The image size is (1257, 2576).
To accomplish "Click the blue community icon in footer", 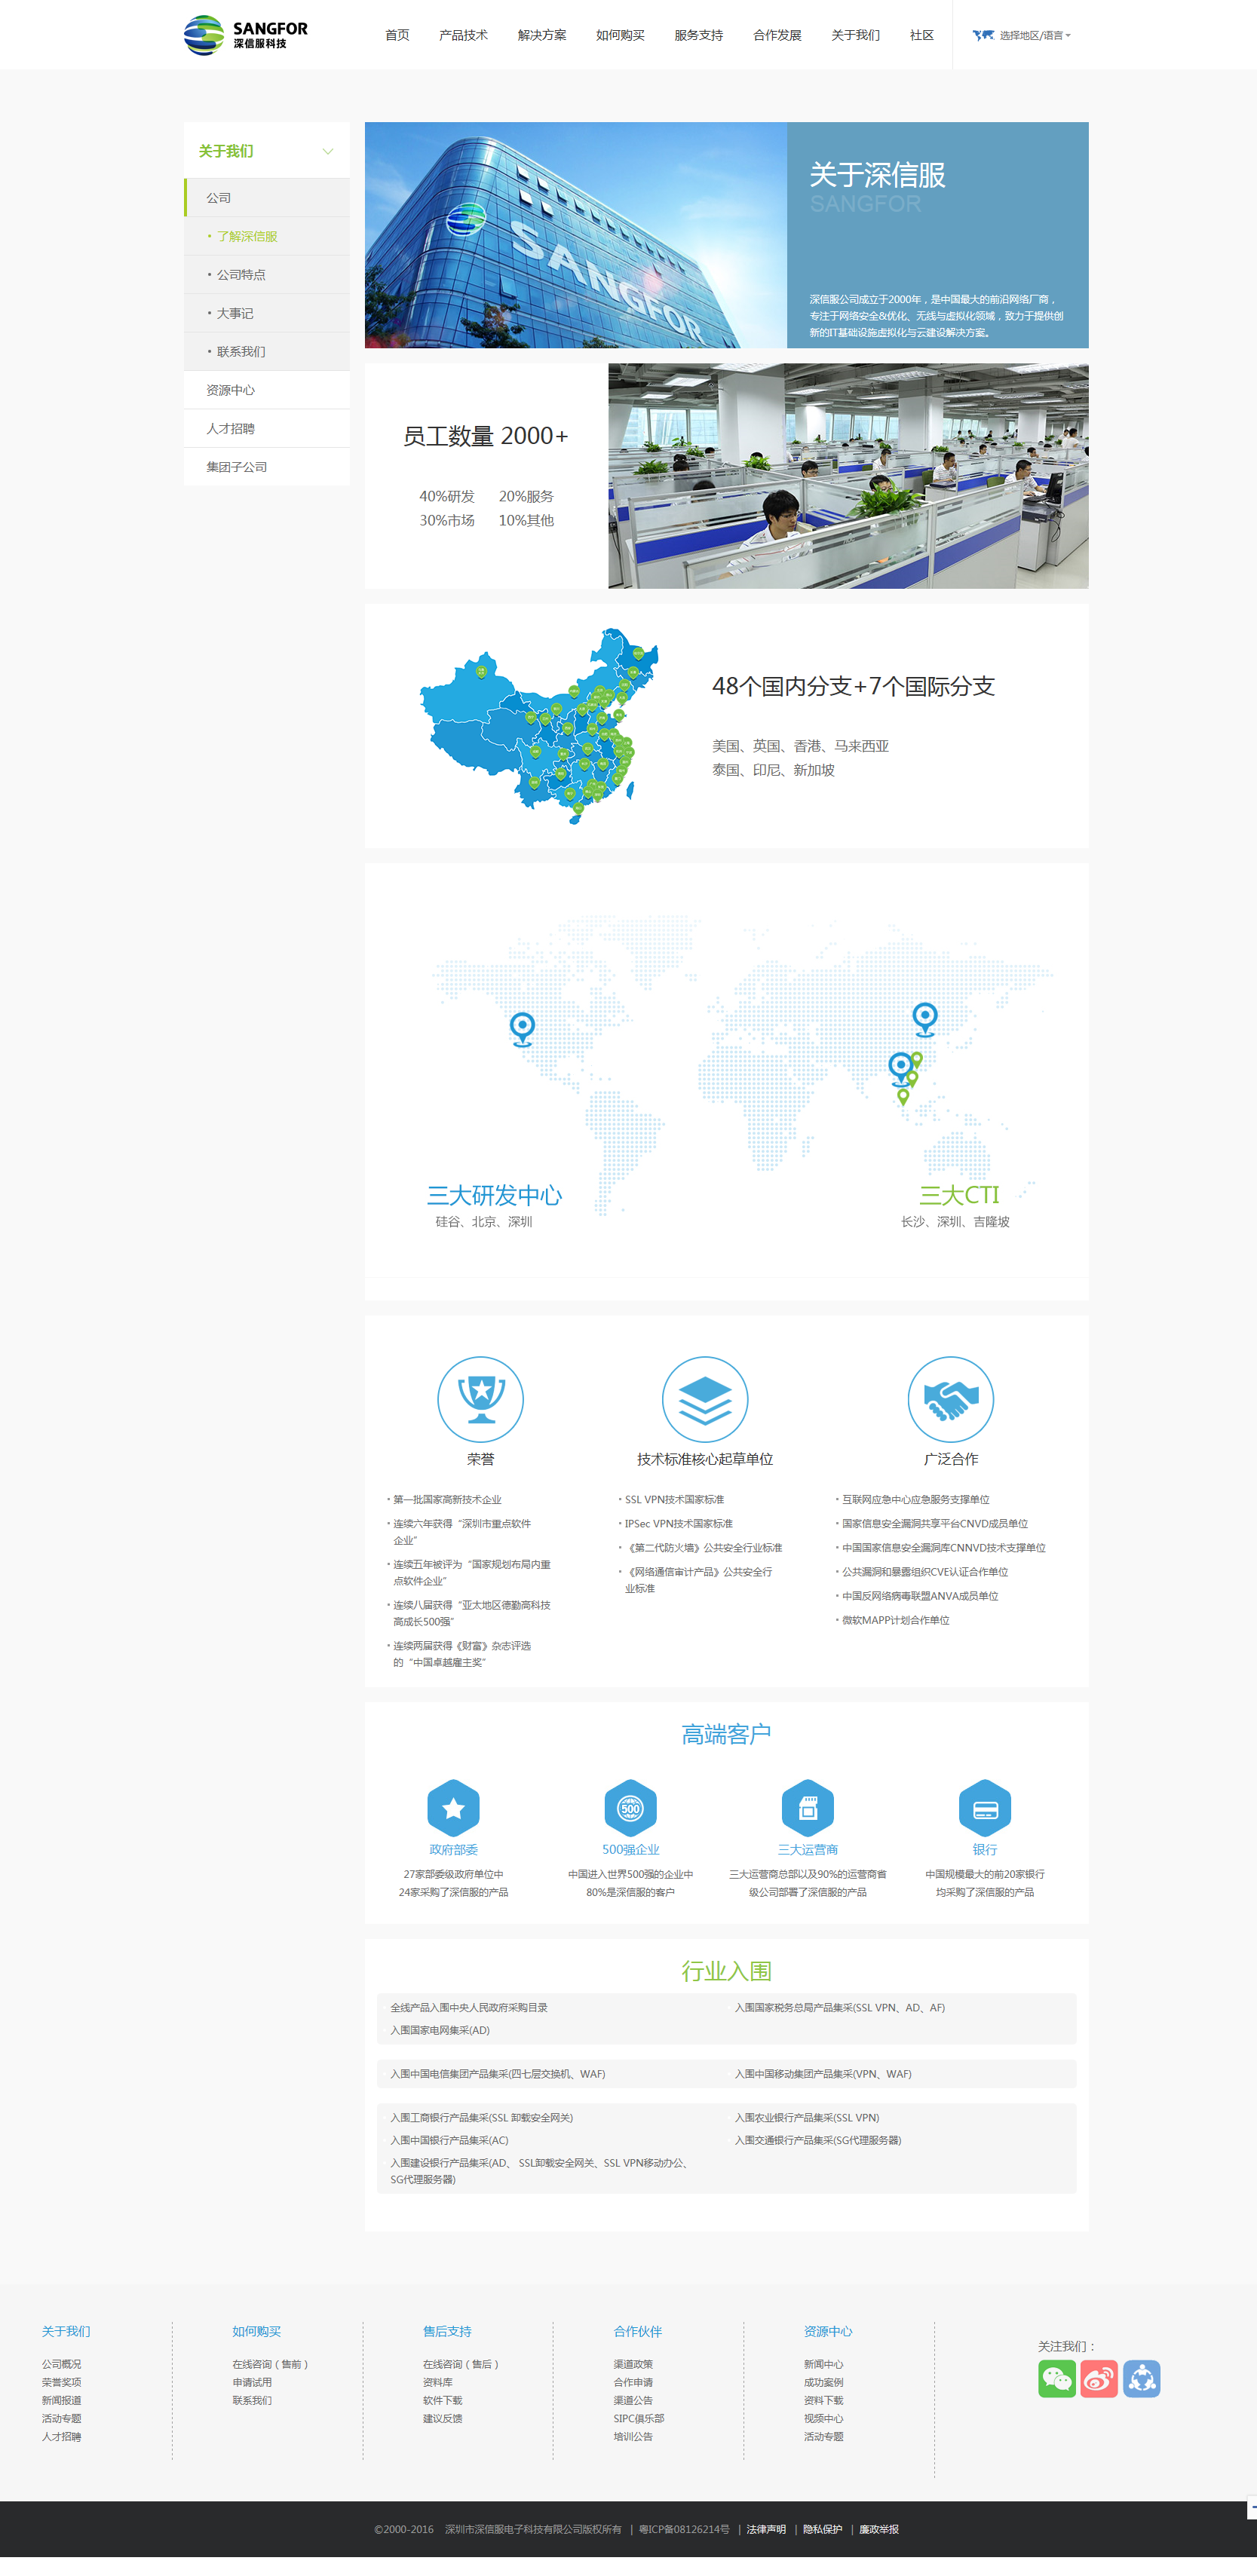I will pos(1141,2378).
